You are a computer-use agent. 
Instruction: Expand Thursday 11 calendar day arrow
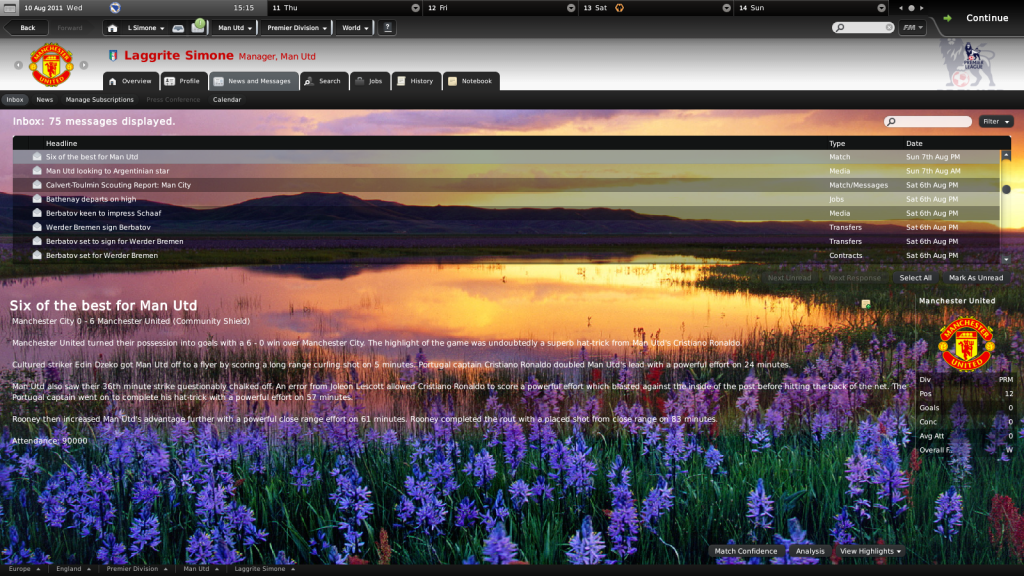pos(415,8)
